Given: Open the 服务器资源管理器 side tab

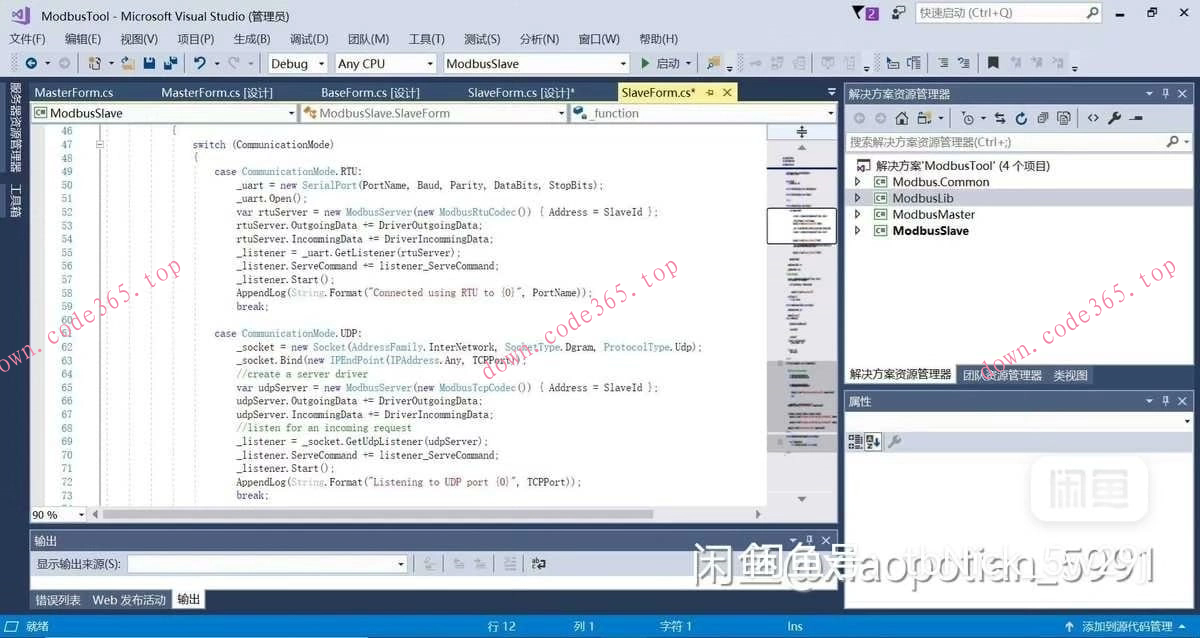Looking at the screenshot, I should [x=16, y=126].
